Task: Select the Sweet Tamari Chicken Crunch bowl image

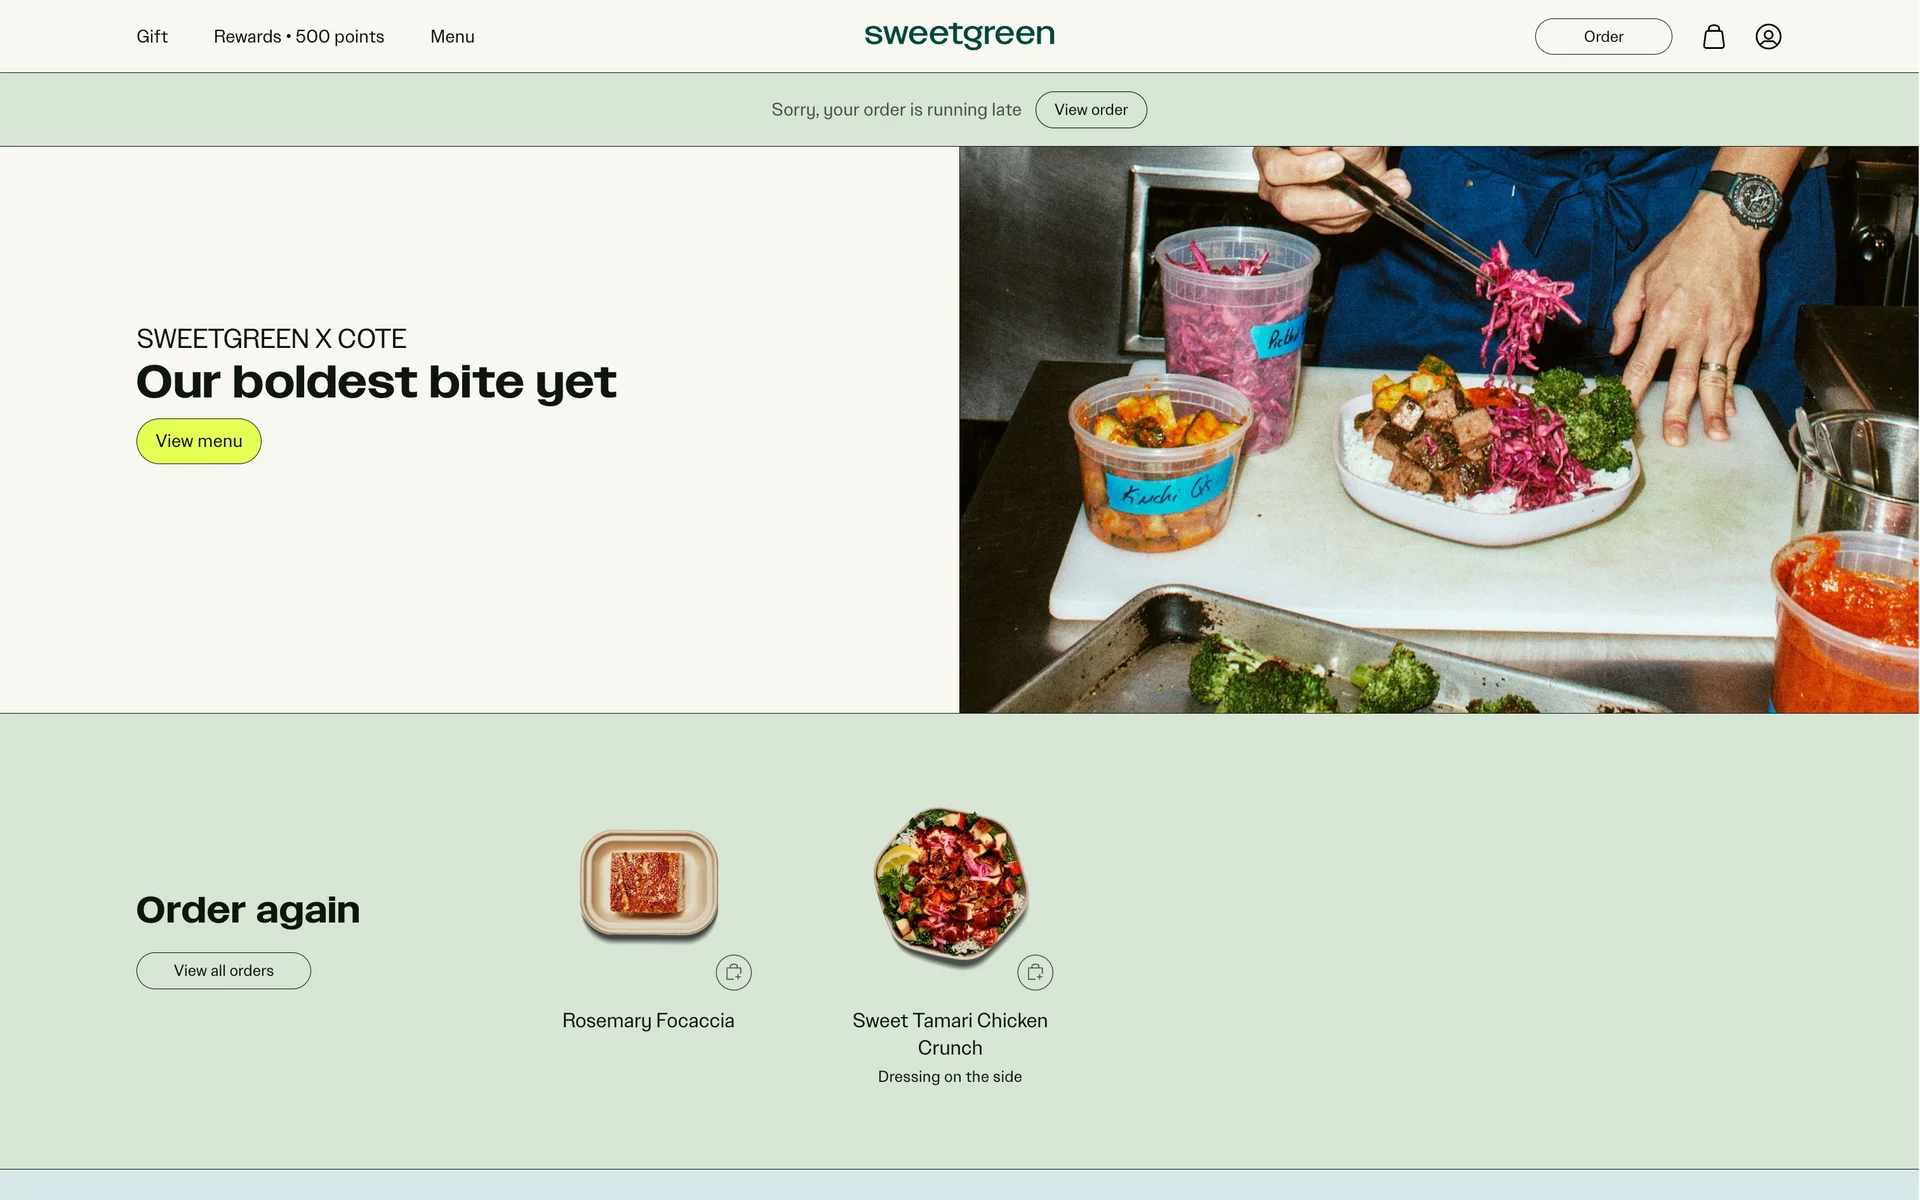Action: 951,886
